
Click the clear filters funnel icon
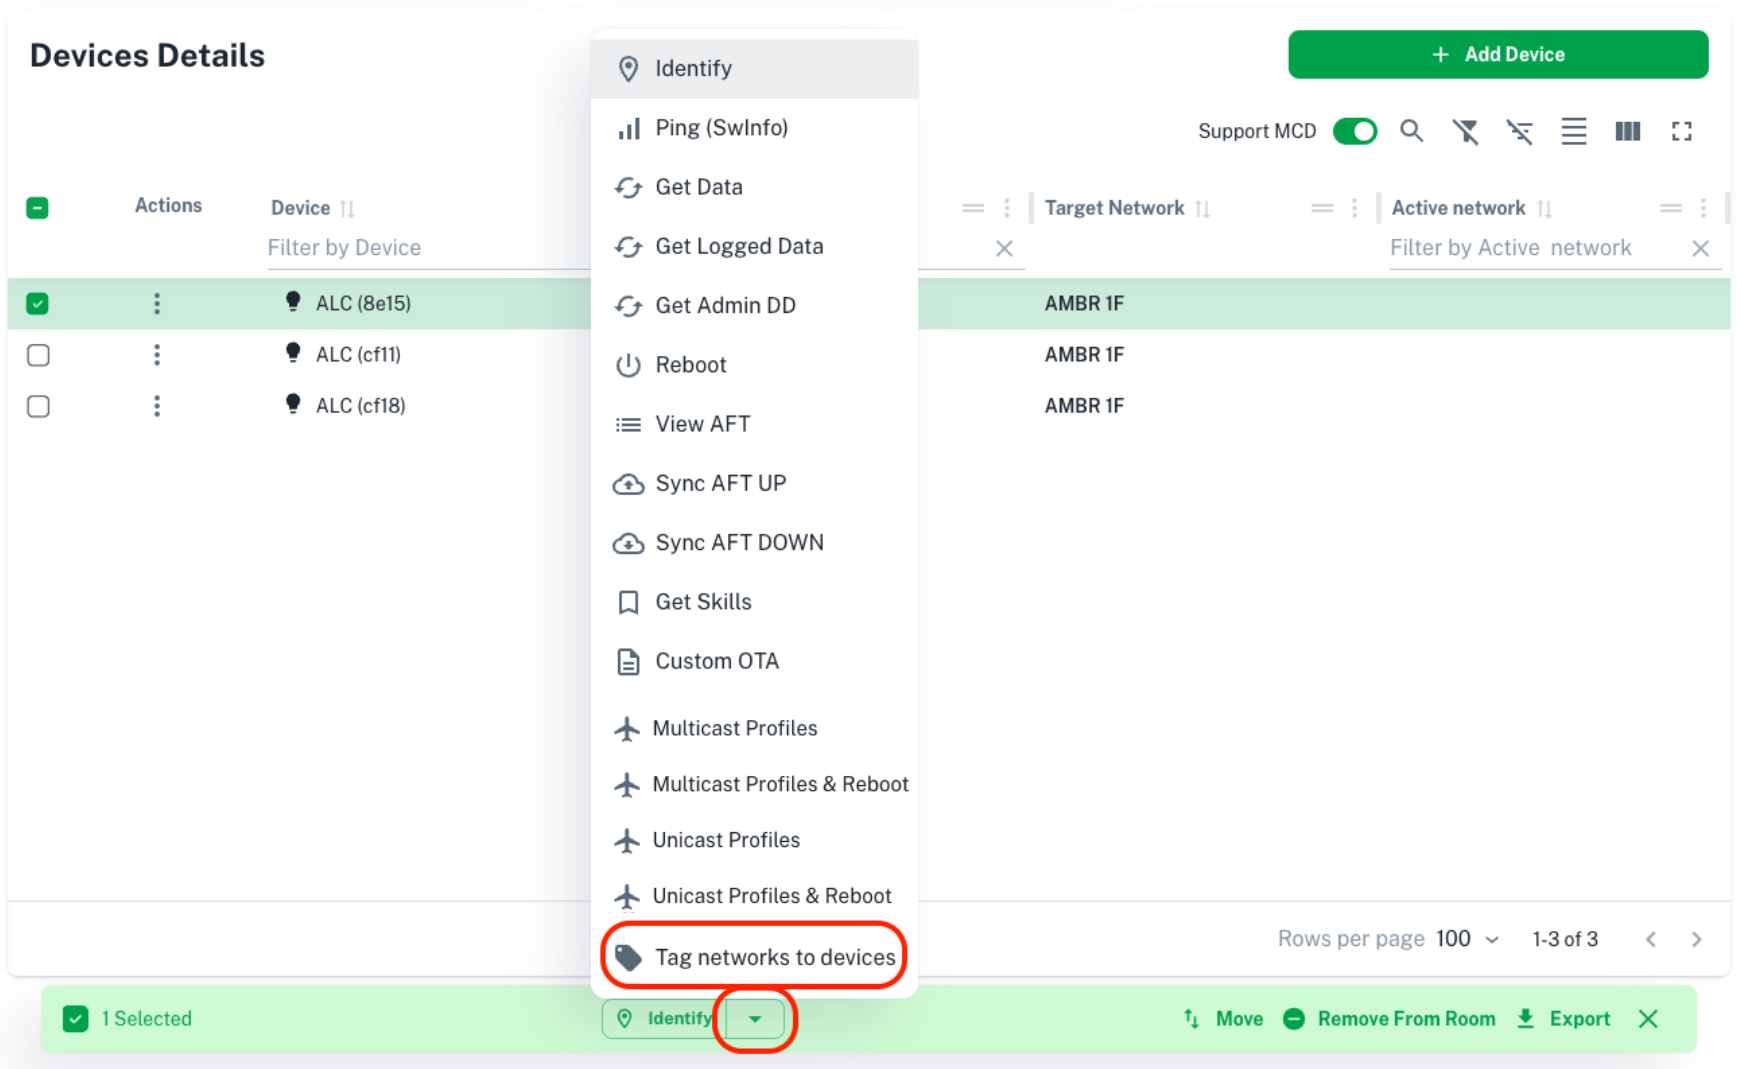[x=1465, y=131]
